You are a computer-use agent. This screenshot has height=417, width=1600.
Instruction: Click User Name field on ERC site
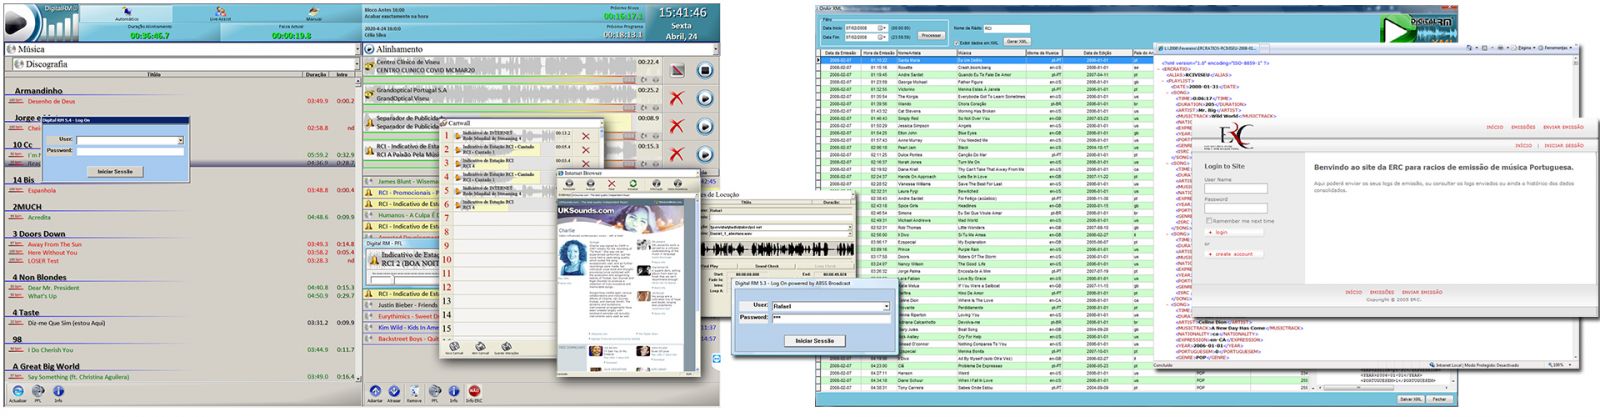tap(1235, 188)
